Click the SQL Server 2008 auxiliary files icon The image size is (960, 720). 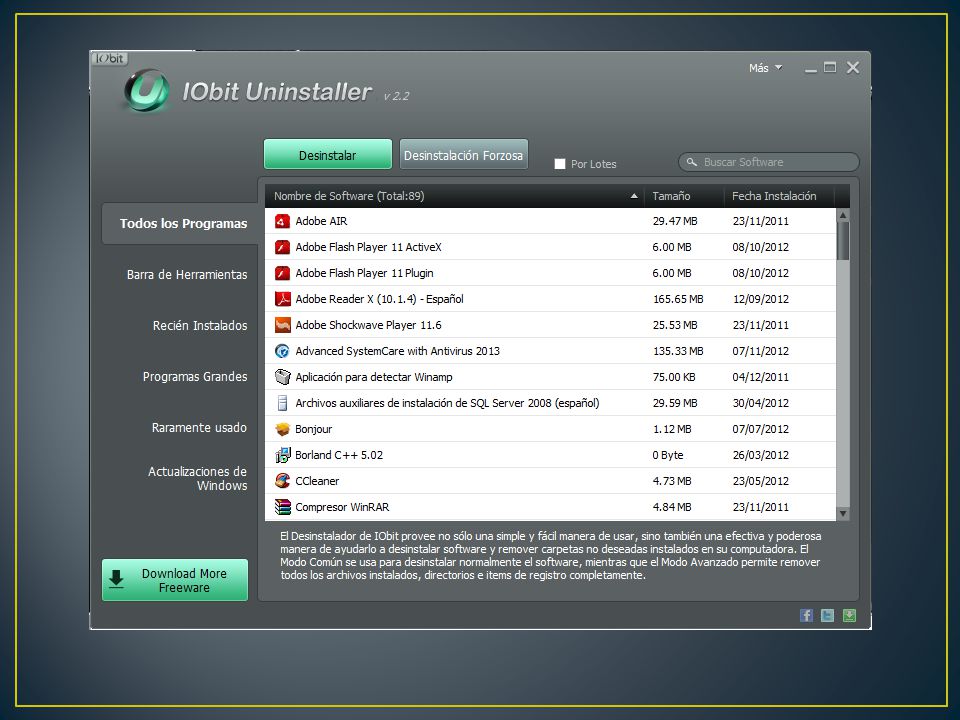[282, 403]
